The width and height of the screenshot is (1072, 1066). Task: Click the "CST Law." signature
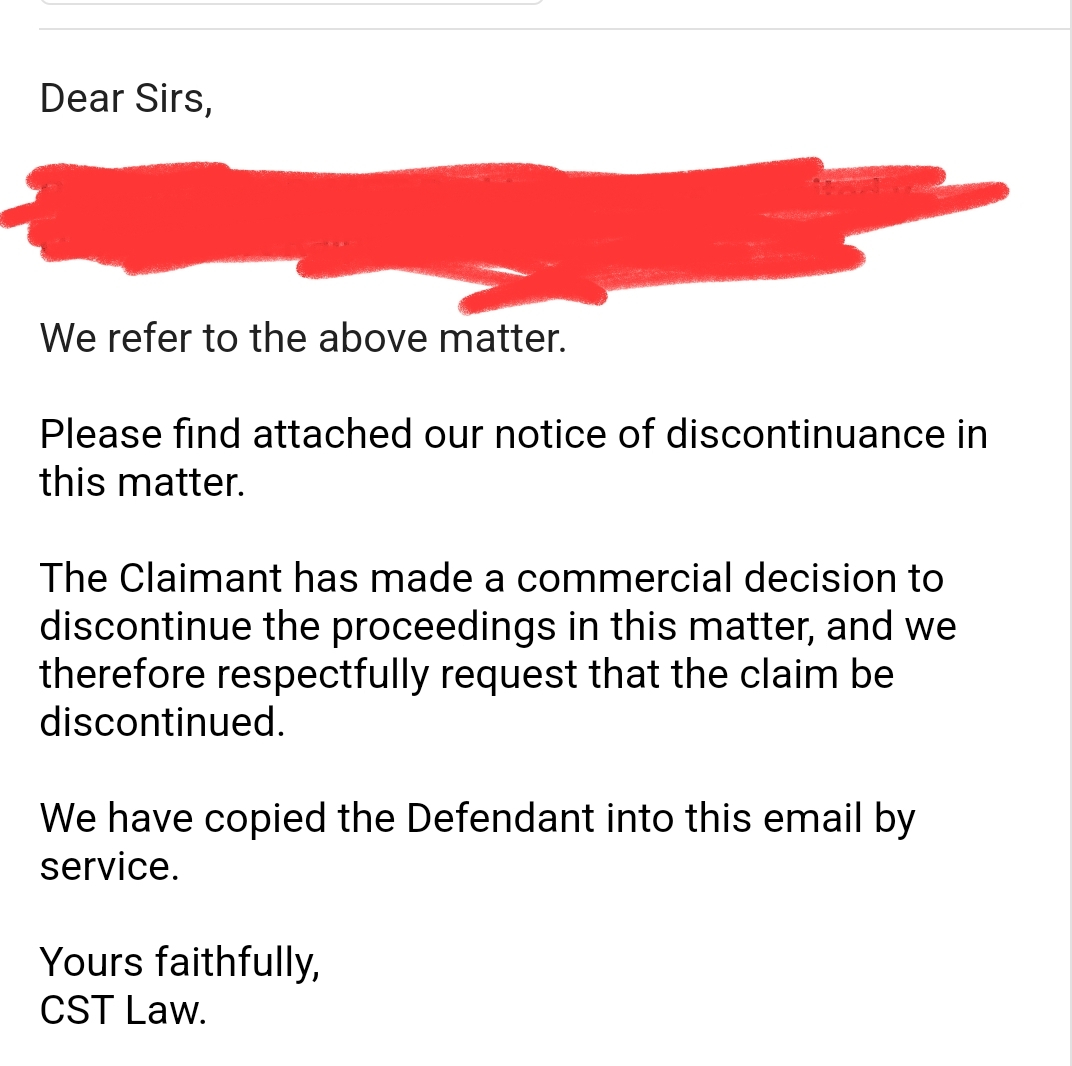(123, 1009)
